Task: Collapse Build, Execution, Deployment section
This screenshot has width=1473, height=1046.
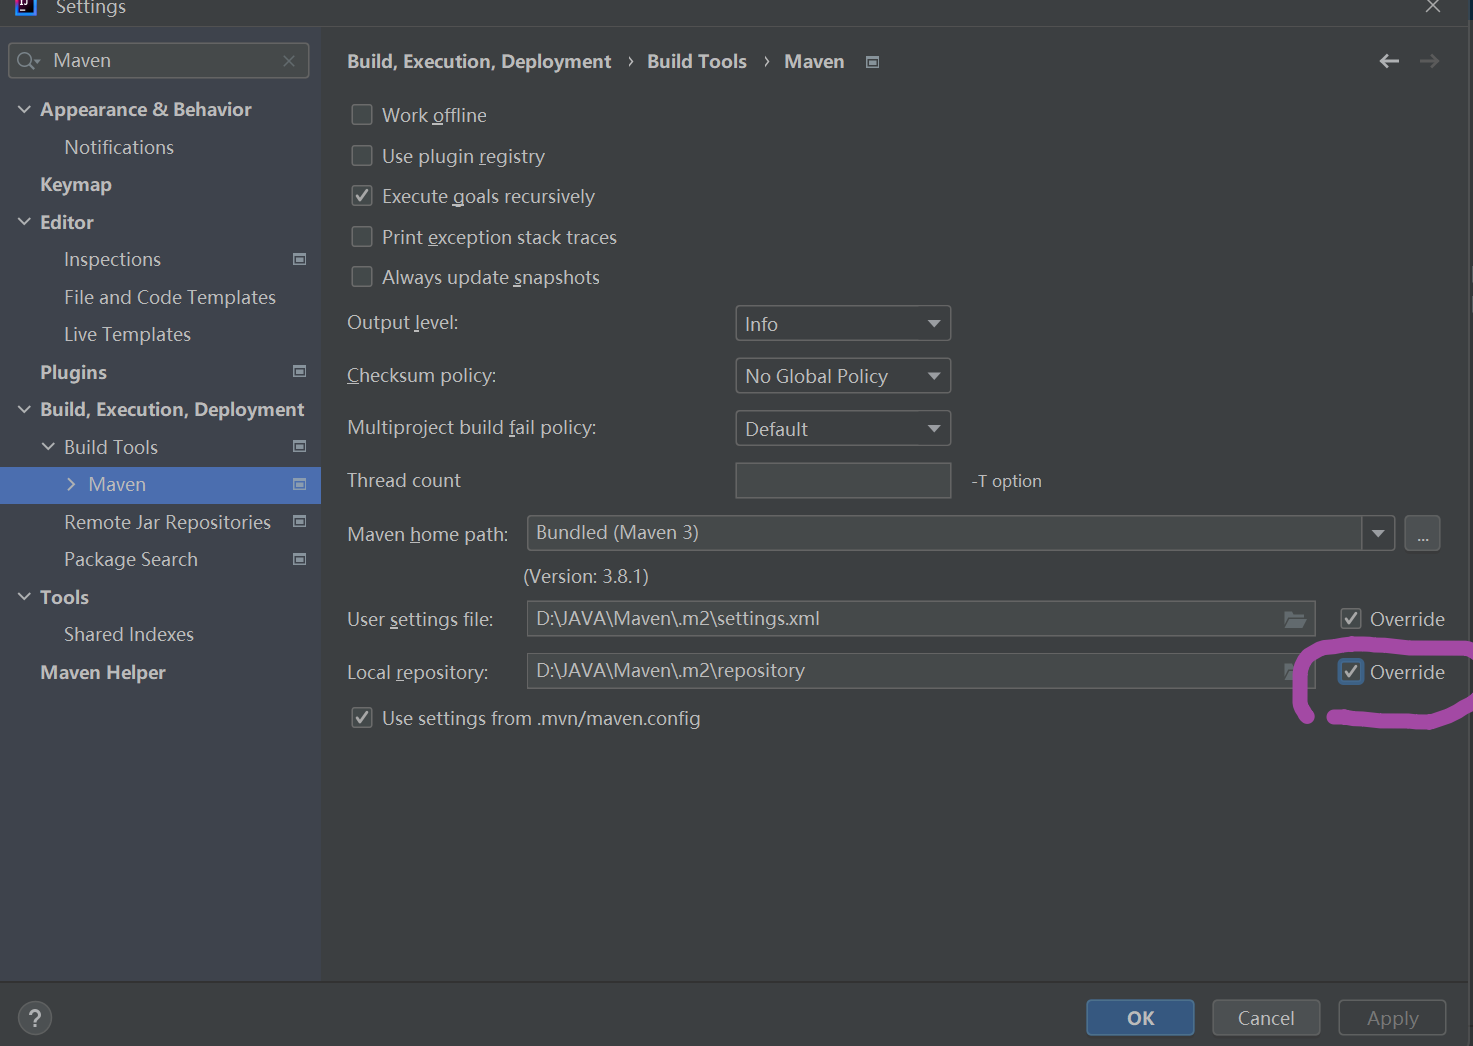Action: (x=24, y=409)
